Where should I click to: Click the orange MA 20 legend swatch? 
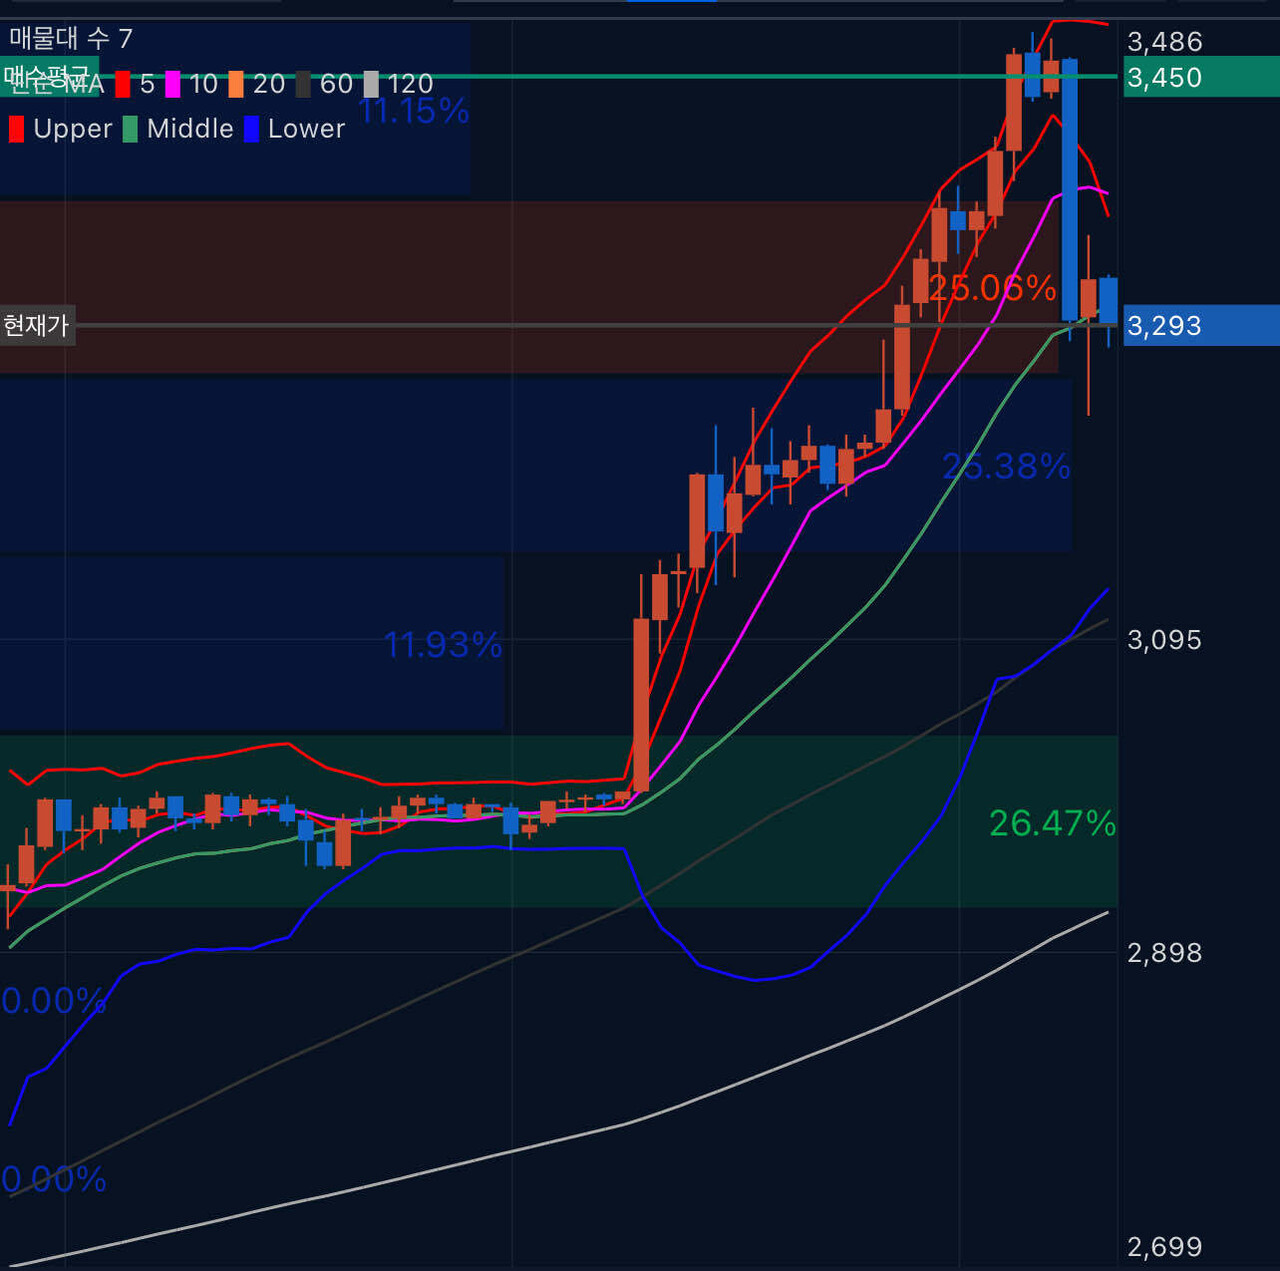pyautogui.click(x=236, y=84)
